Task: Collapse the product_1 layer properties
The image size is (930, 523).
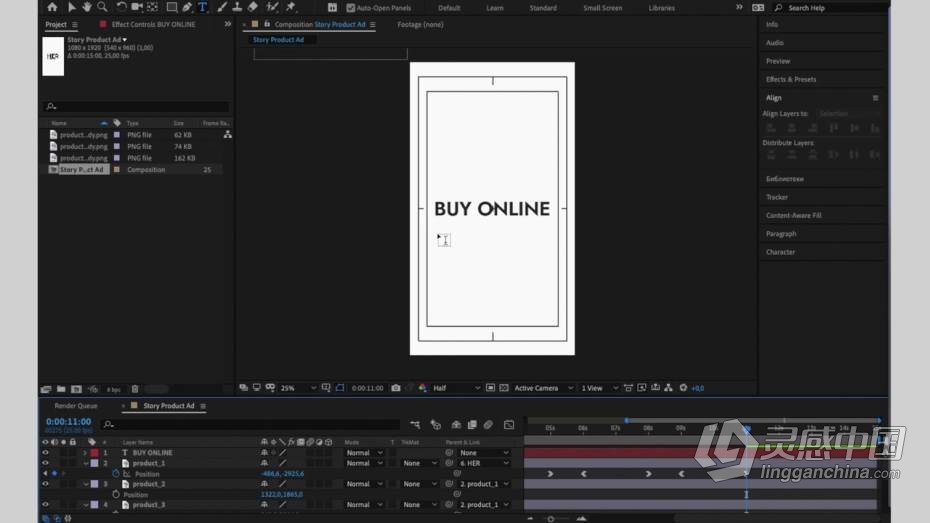Action: click(x=85, y=463)
